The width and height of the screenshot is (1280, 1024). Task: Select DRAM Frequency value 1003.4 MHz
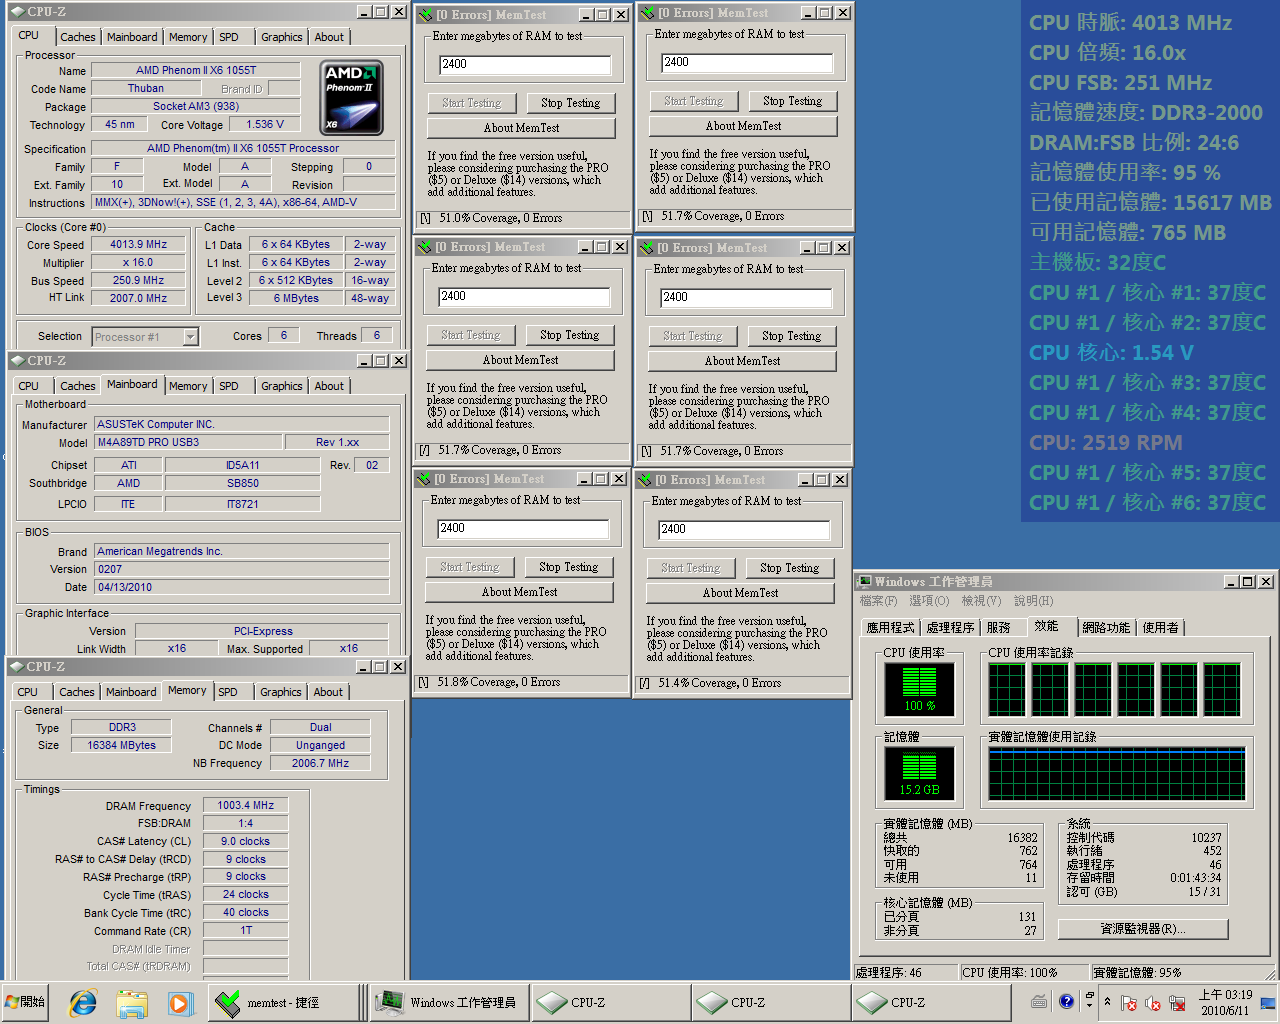pyautogui.click(x=246, y=805)
